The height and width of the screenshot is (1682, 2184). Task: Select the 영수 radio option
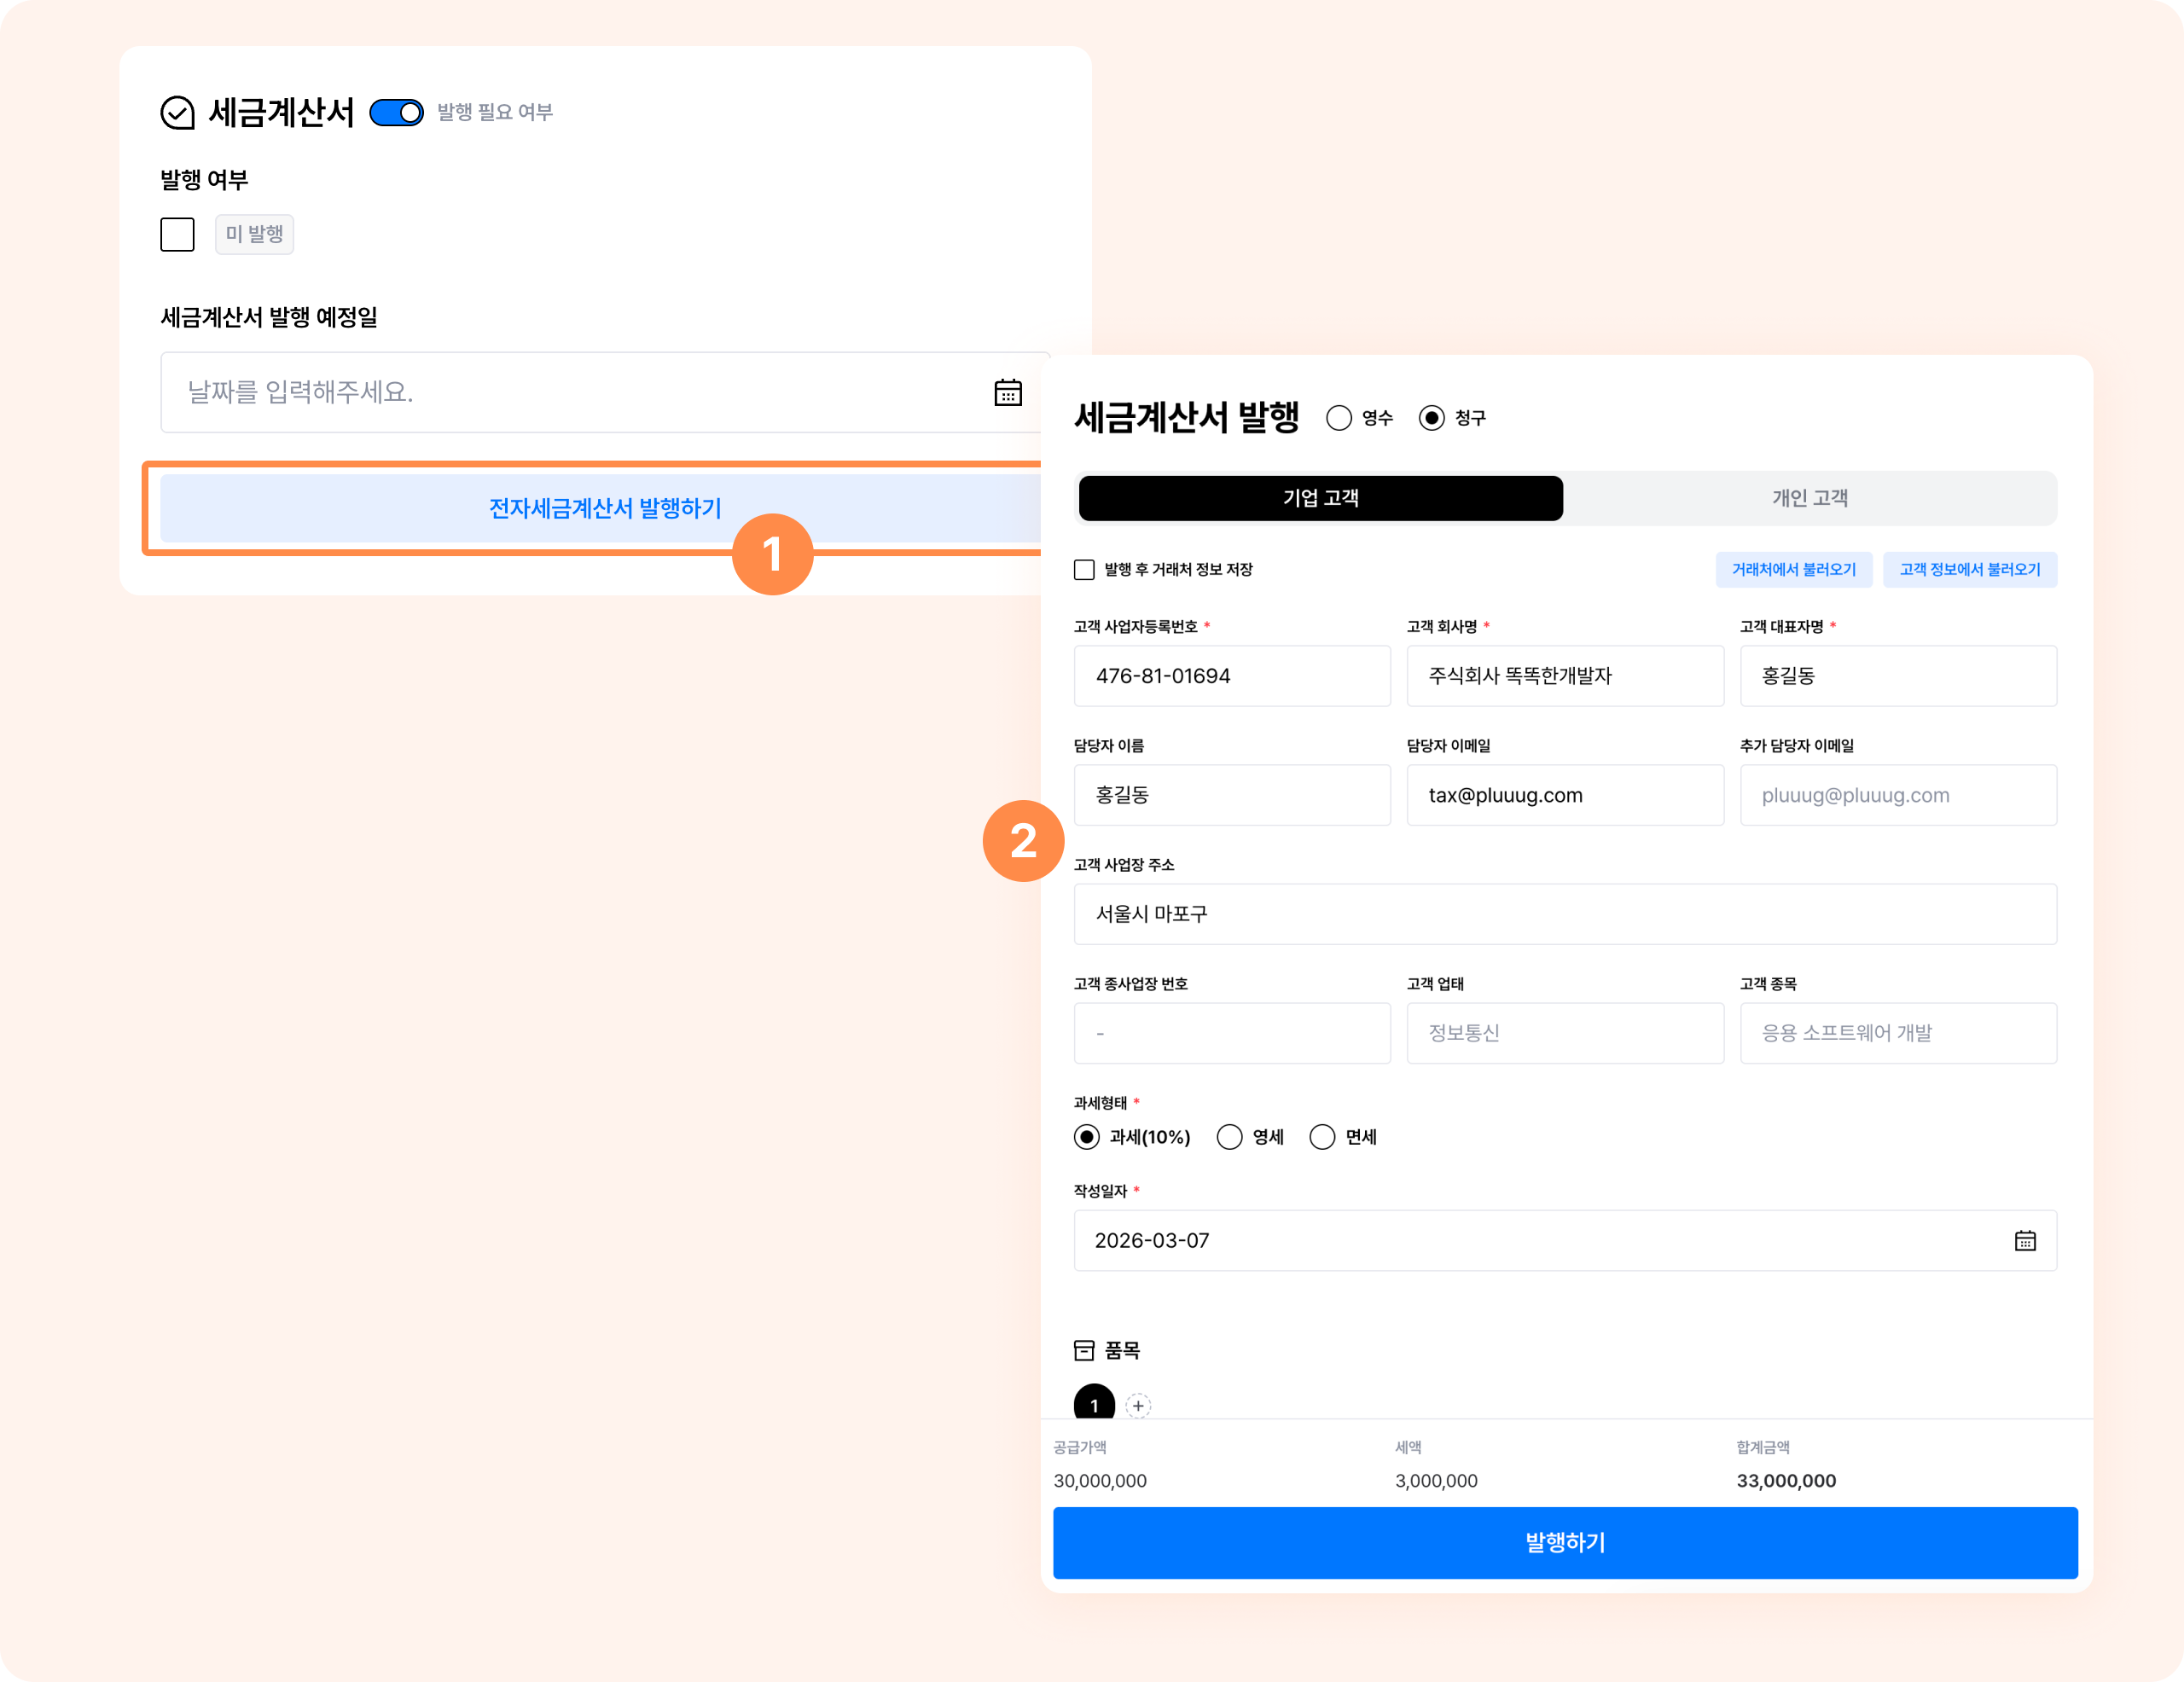click(x=1339, y=418)
